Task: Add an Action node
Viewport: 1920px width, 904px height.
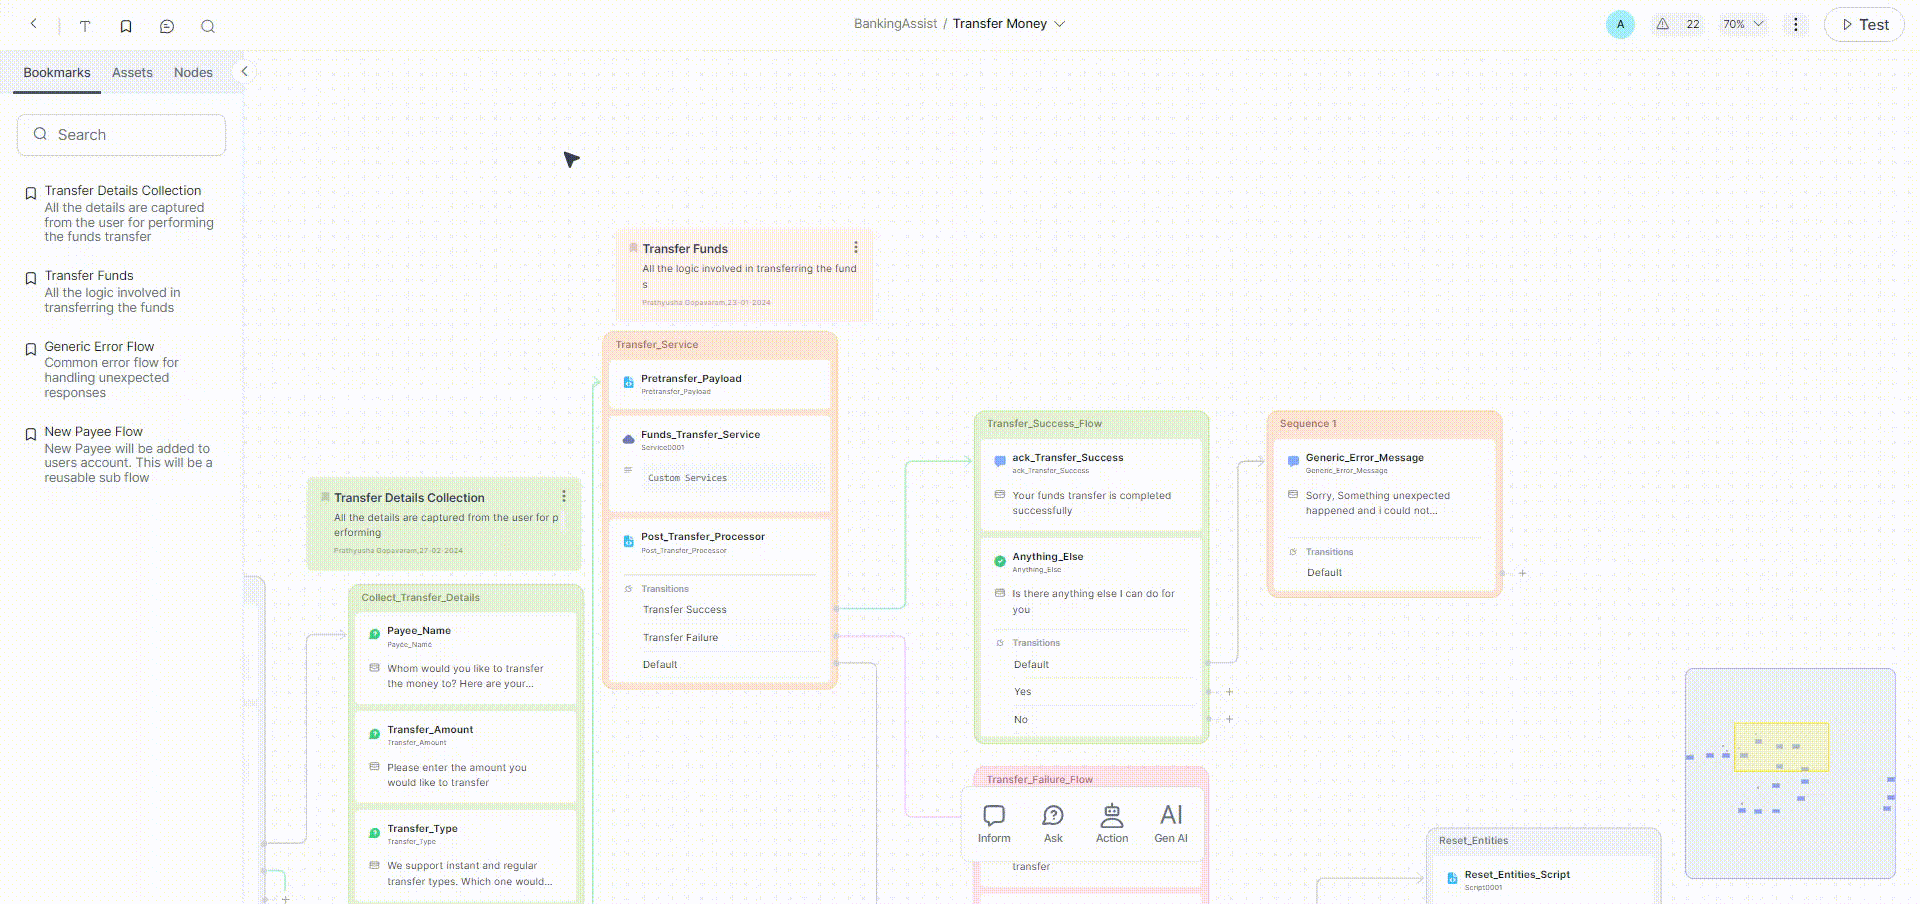Action: pos(1111,824)
